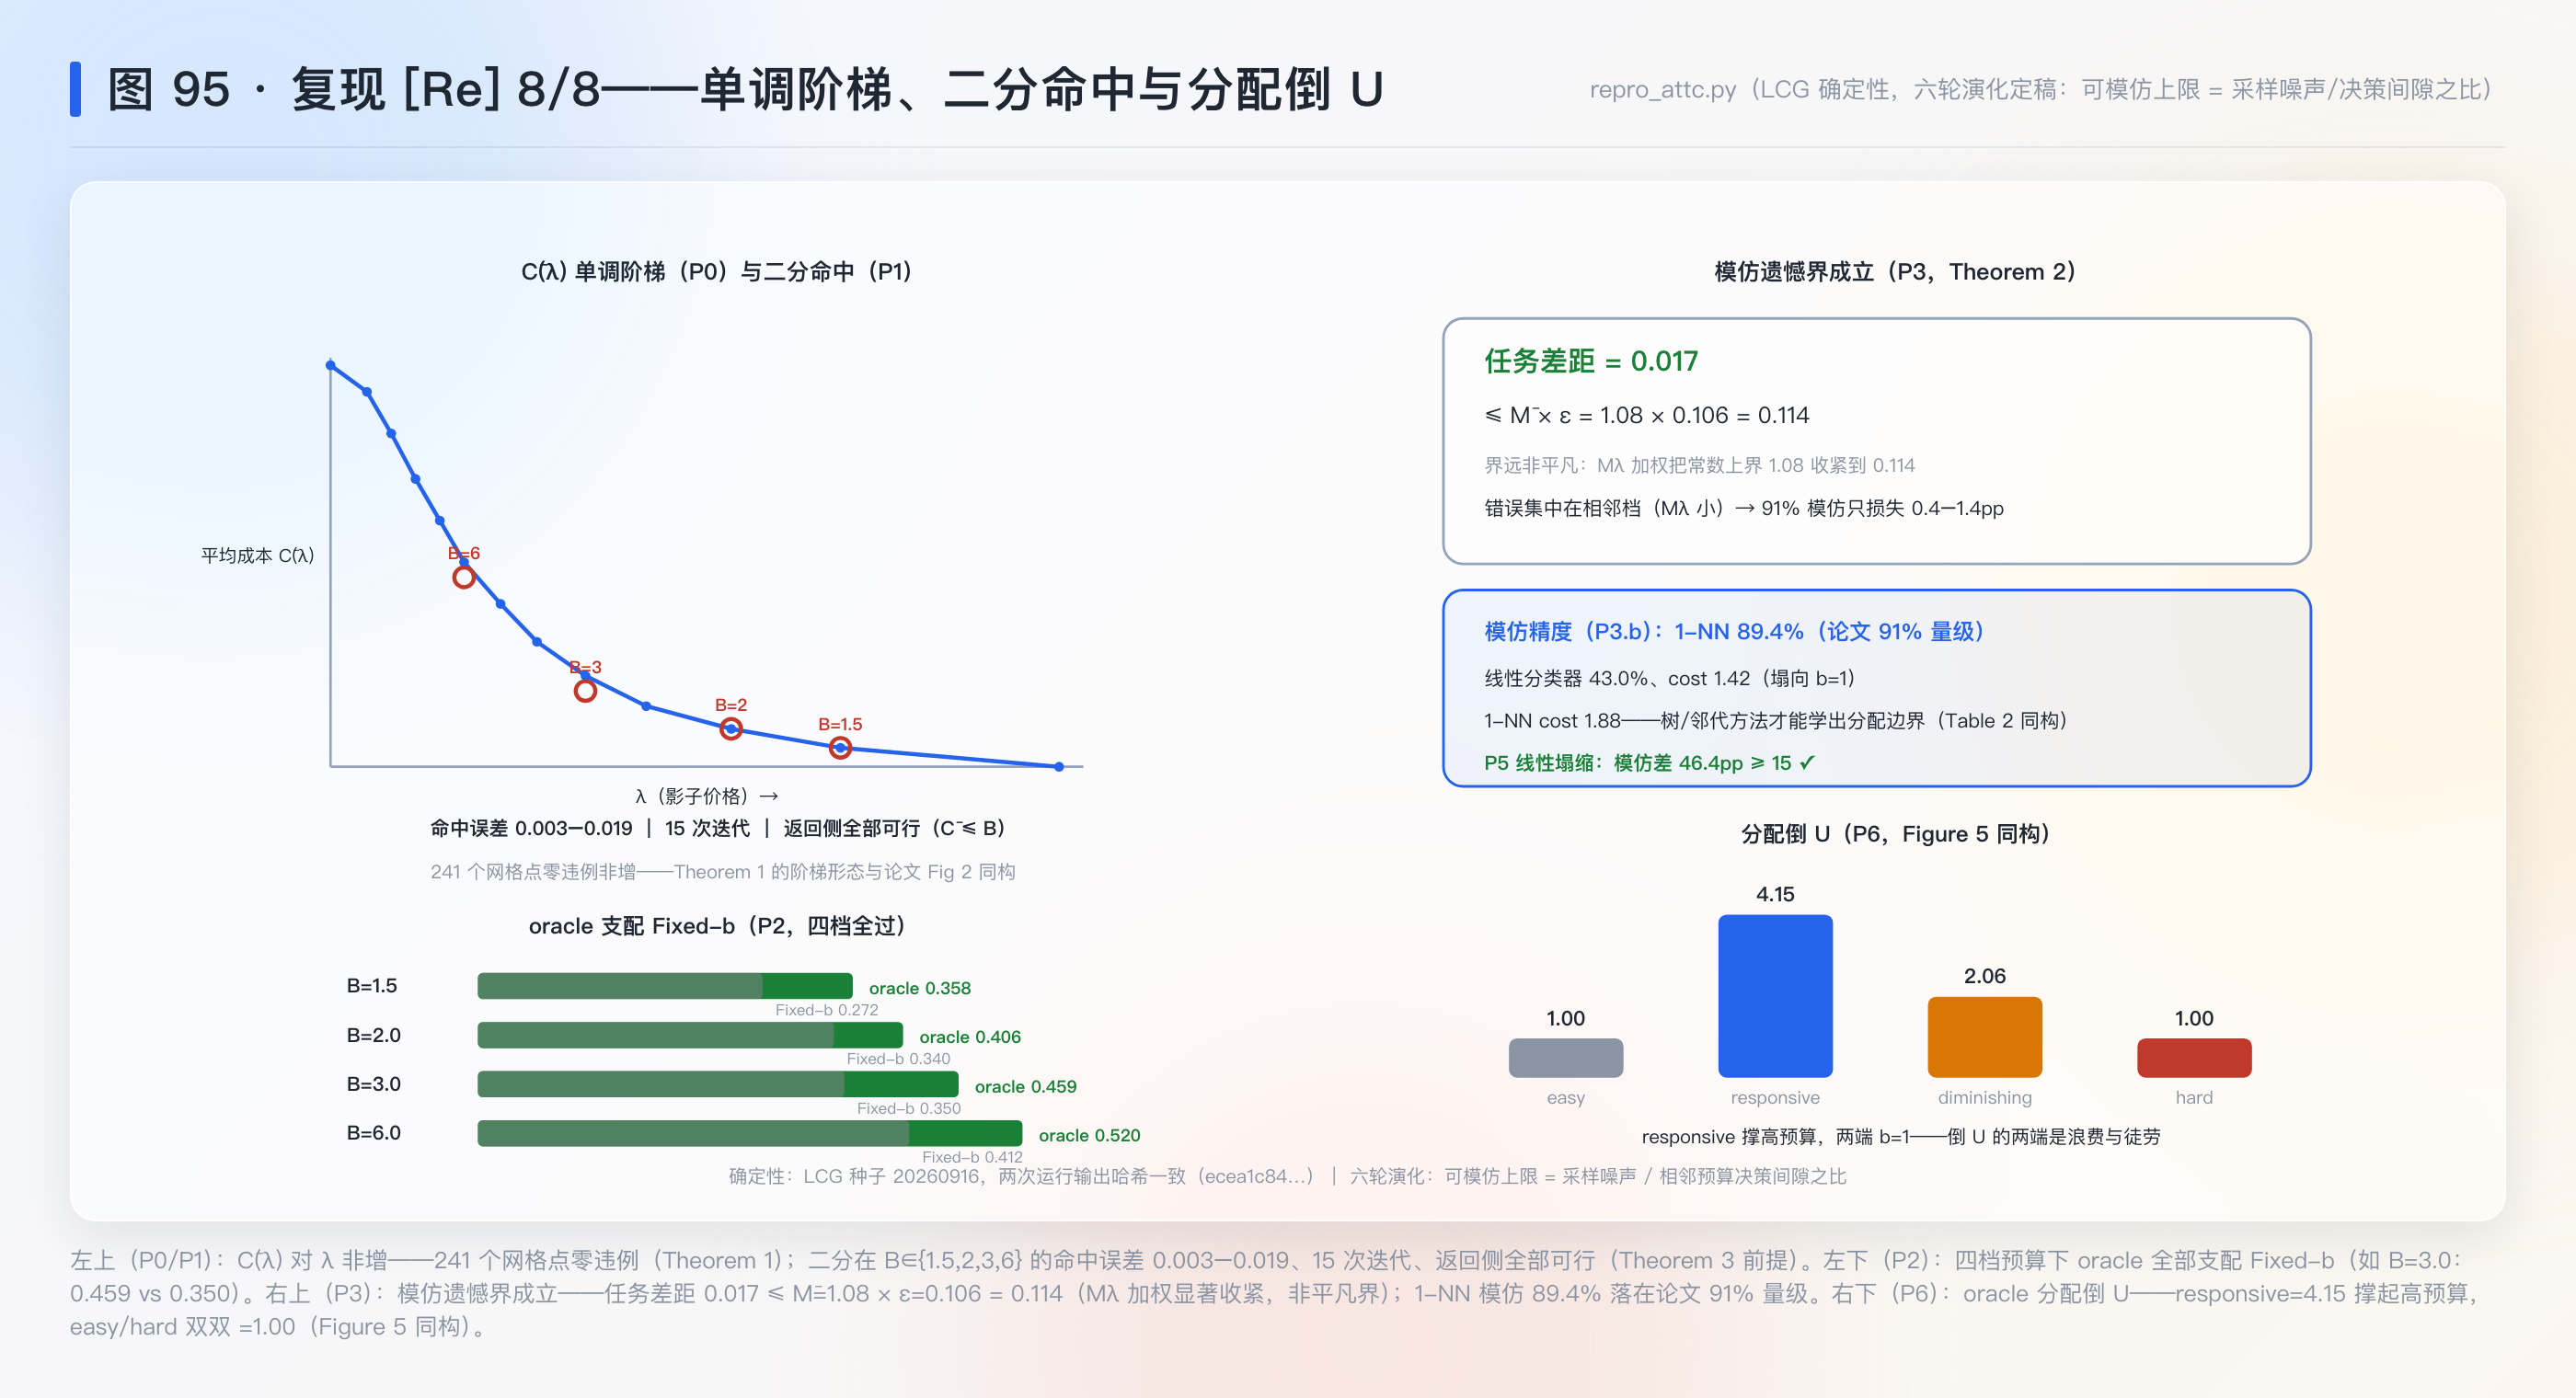Click the text "oracle 0.520"

pos(1089,1135)
